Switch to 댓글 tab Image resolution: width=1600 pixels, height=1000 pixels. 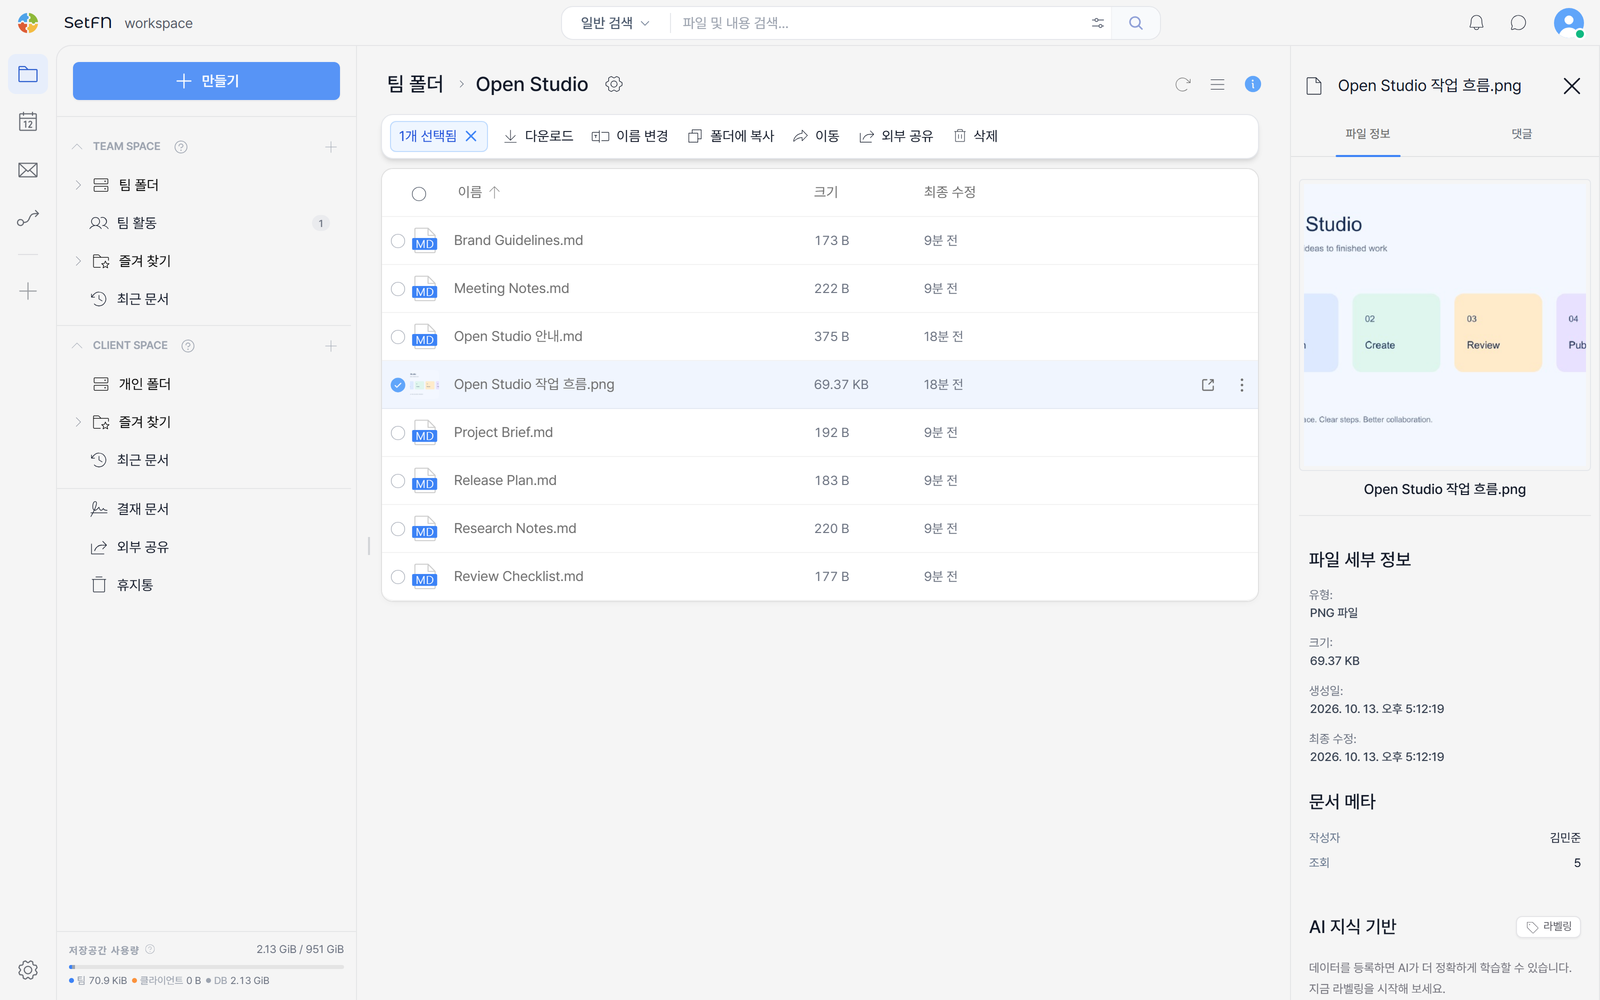1521,134
